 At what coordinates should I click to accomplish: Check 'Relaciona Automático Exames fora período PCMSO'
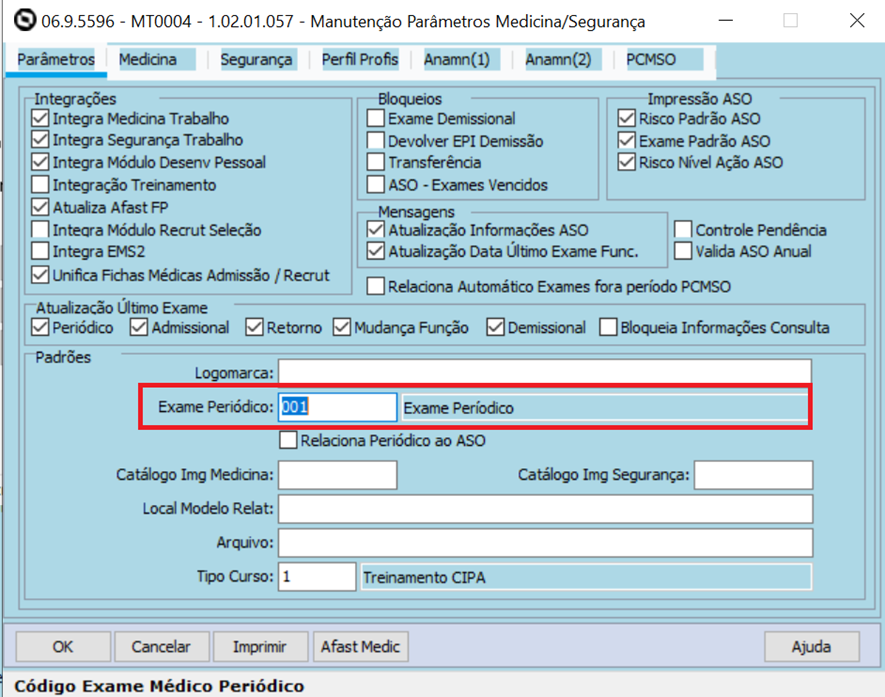click(x=376, y=286)
